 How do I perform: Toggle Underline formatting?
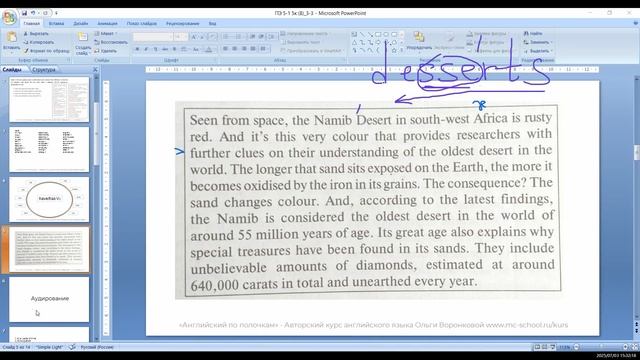coord(156,49)
